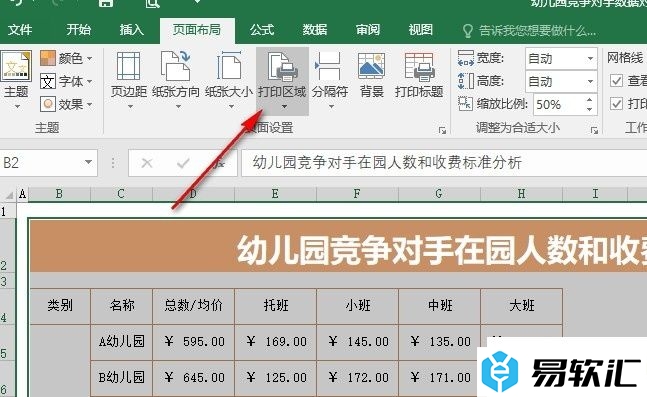Click the 中班 header cell
Screen dimensions: 647x397
[x=439, y=306]
